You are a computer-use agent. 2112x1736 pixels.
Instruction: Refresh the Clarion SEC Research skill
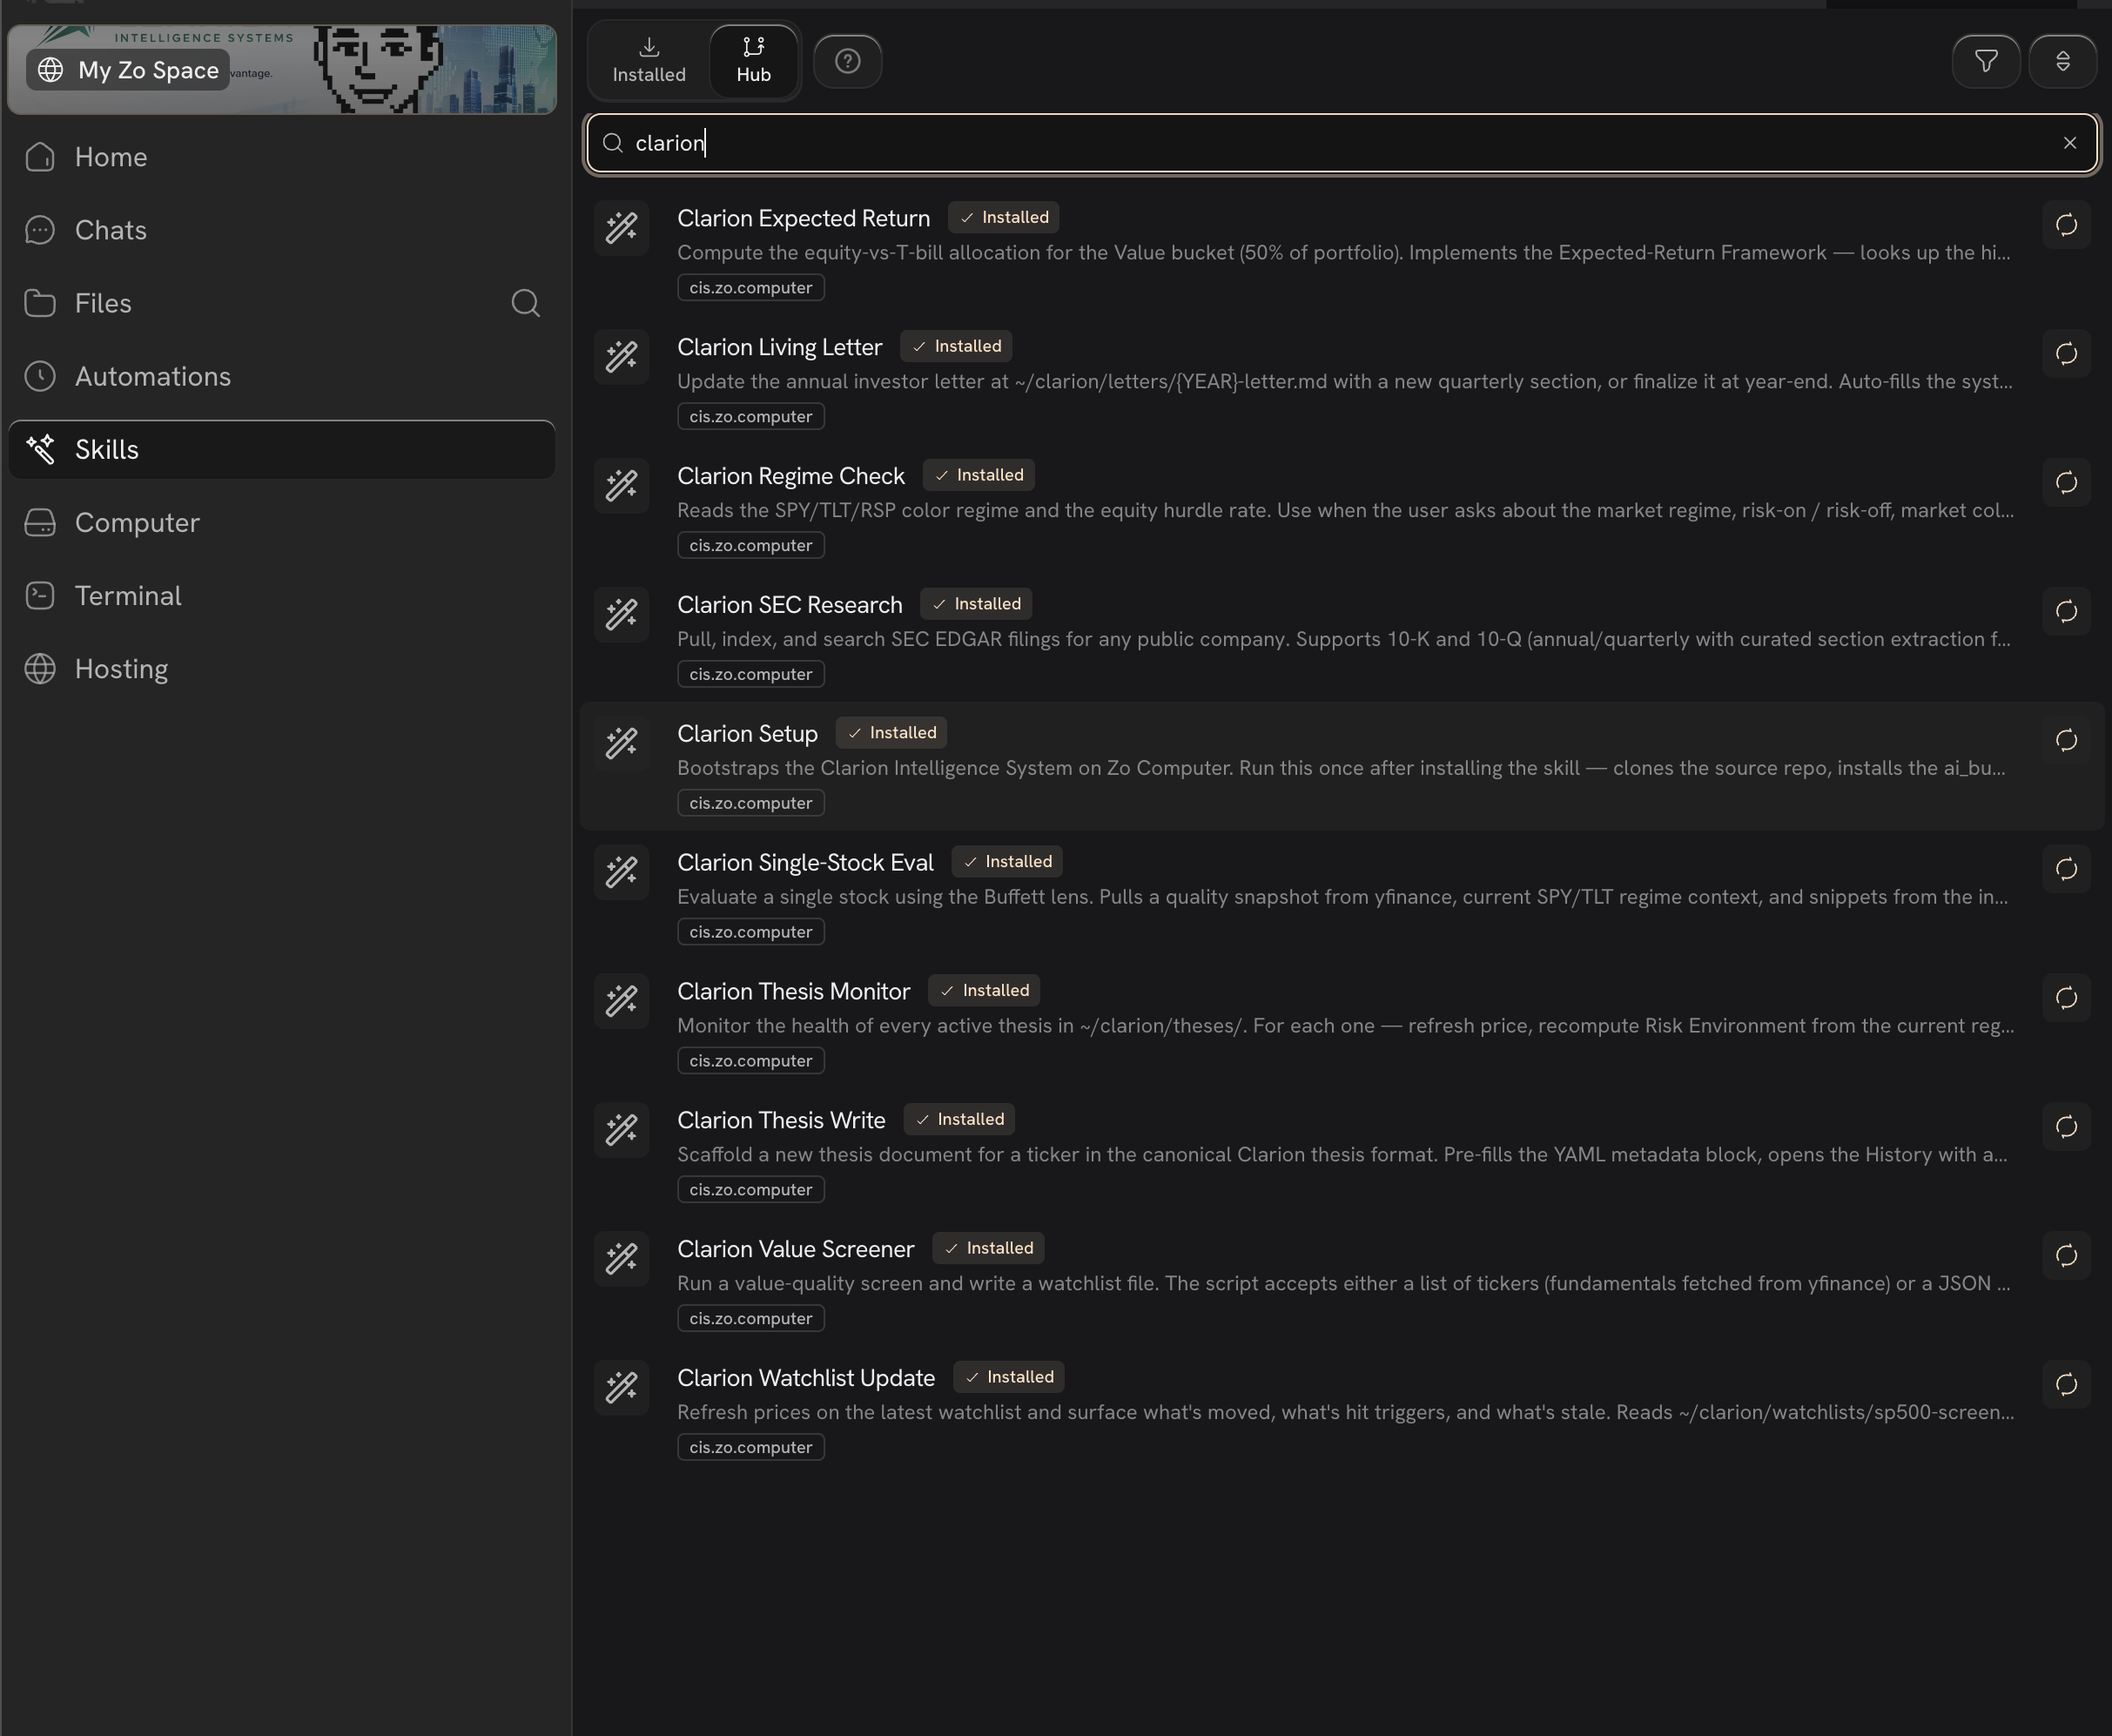click(2066, 612)
